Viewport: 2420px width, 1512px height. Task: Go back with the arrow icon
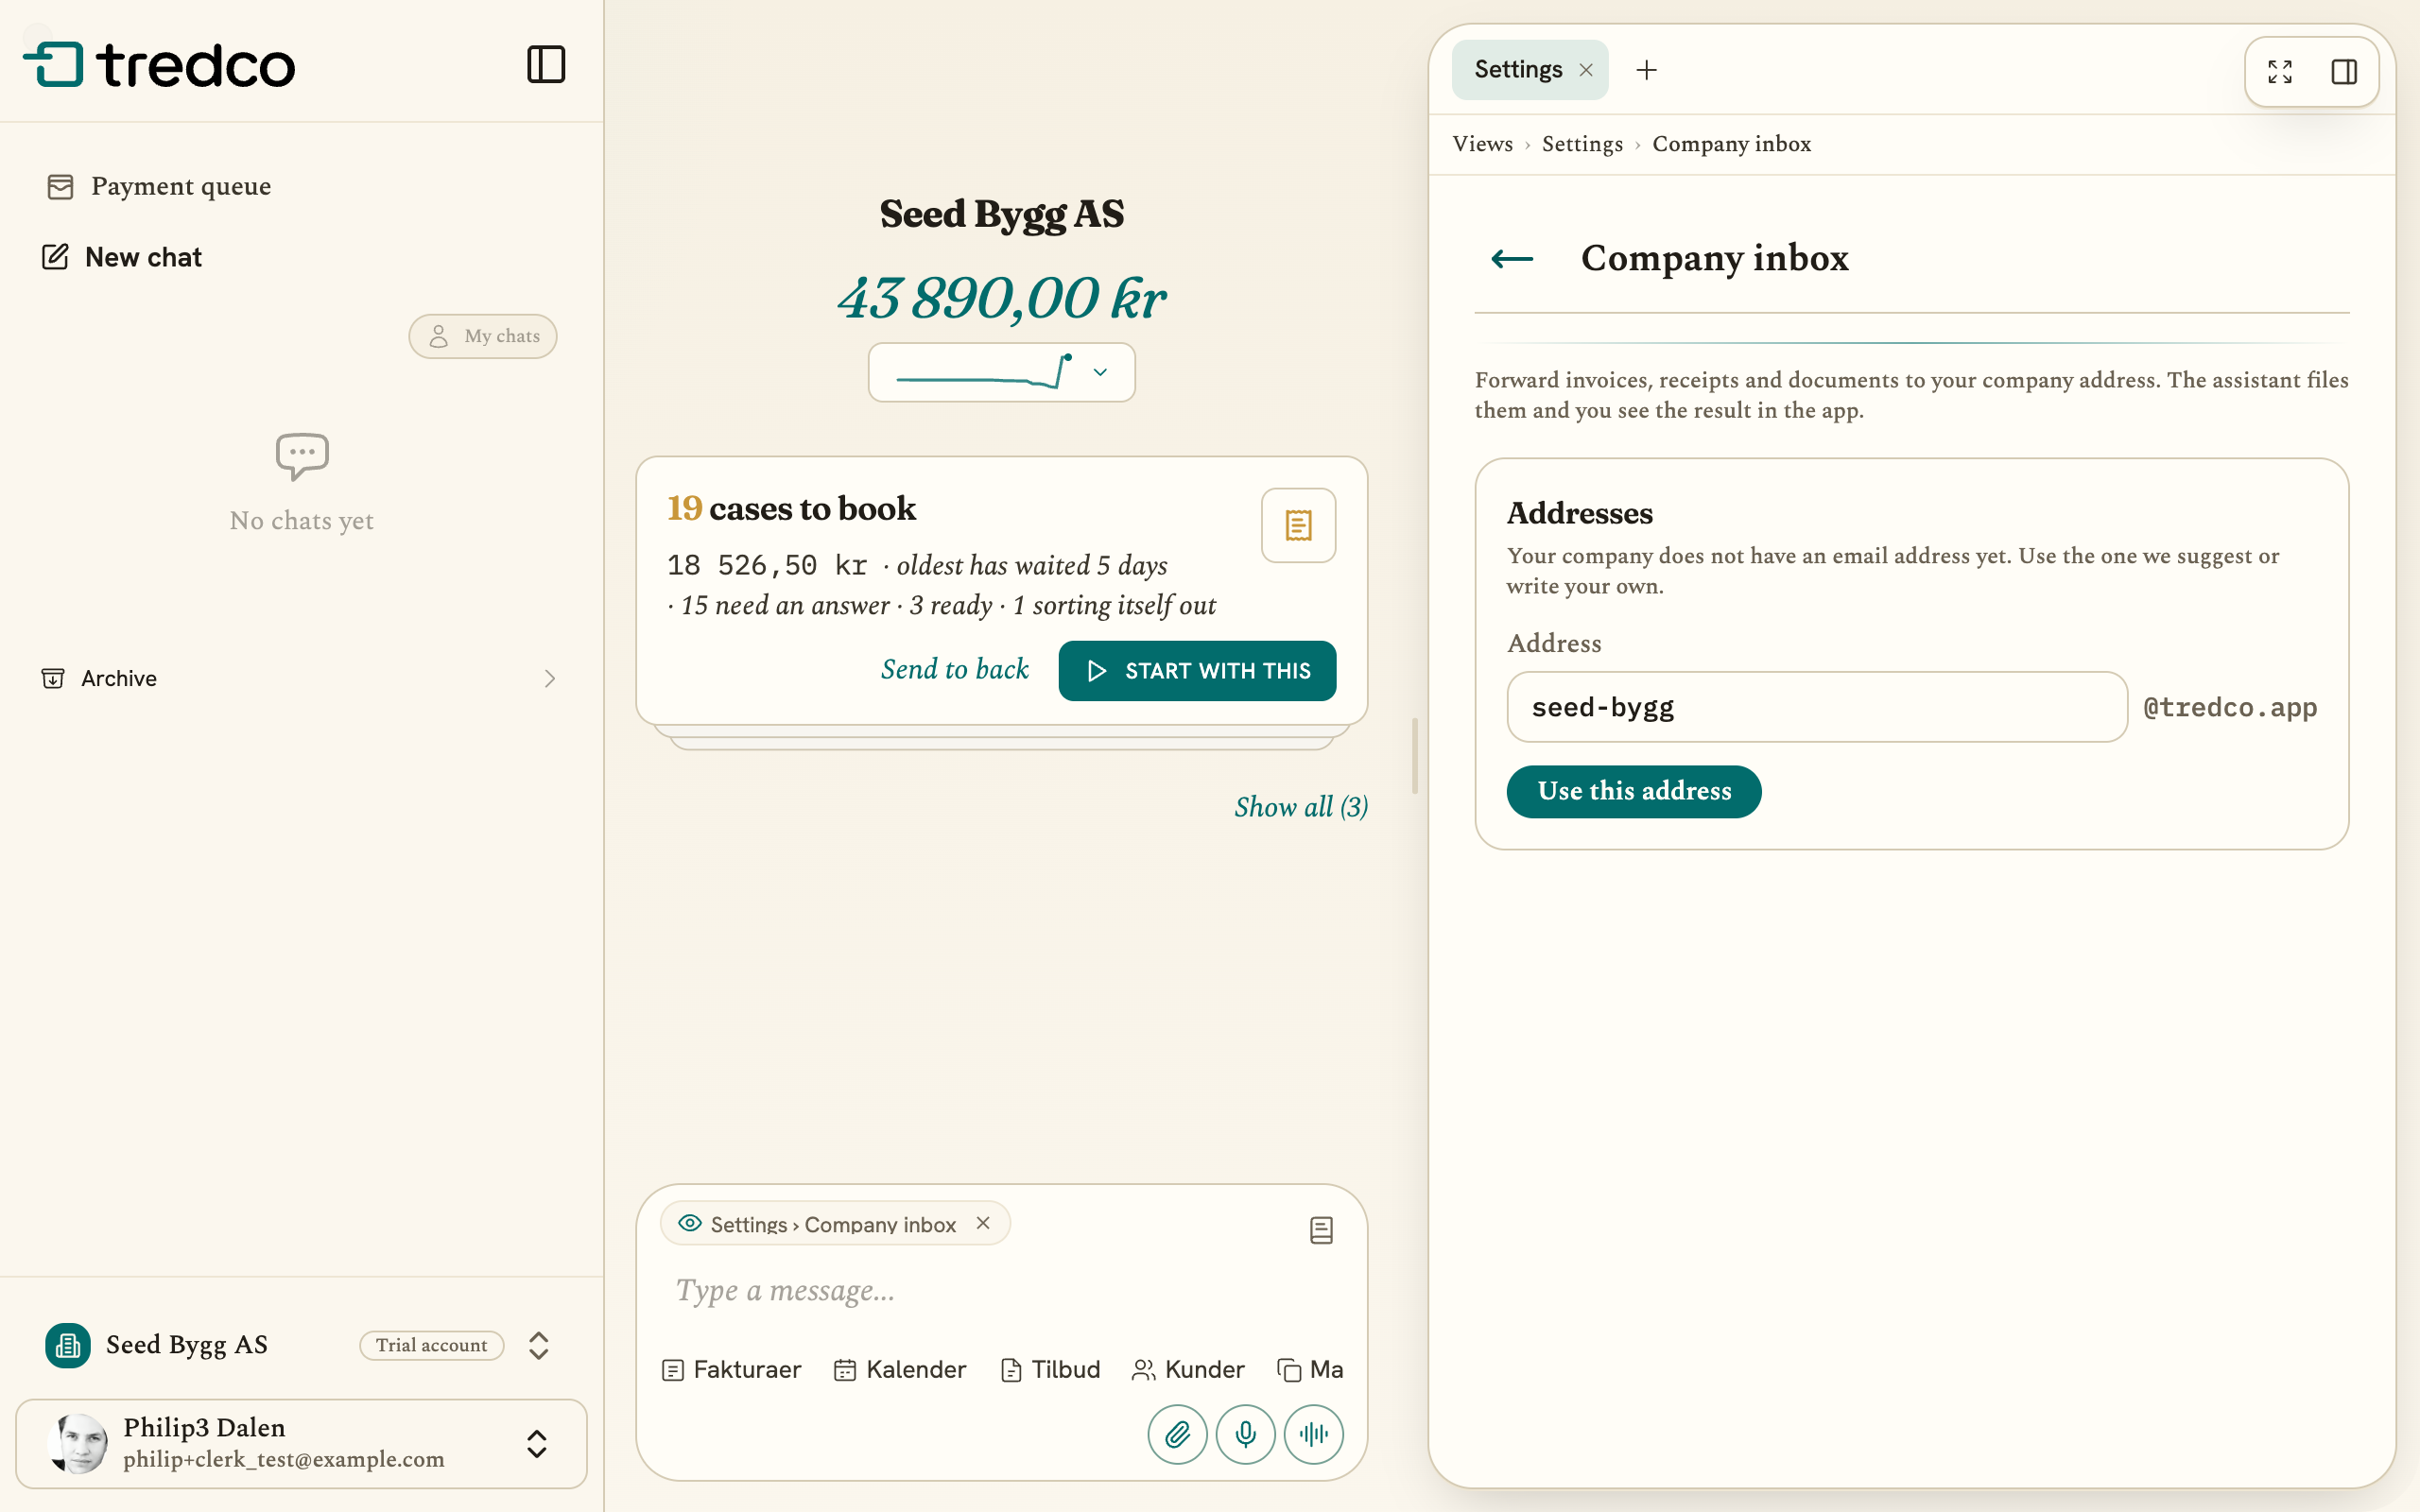[x=1512, y=259]
